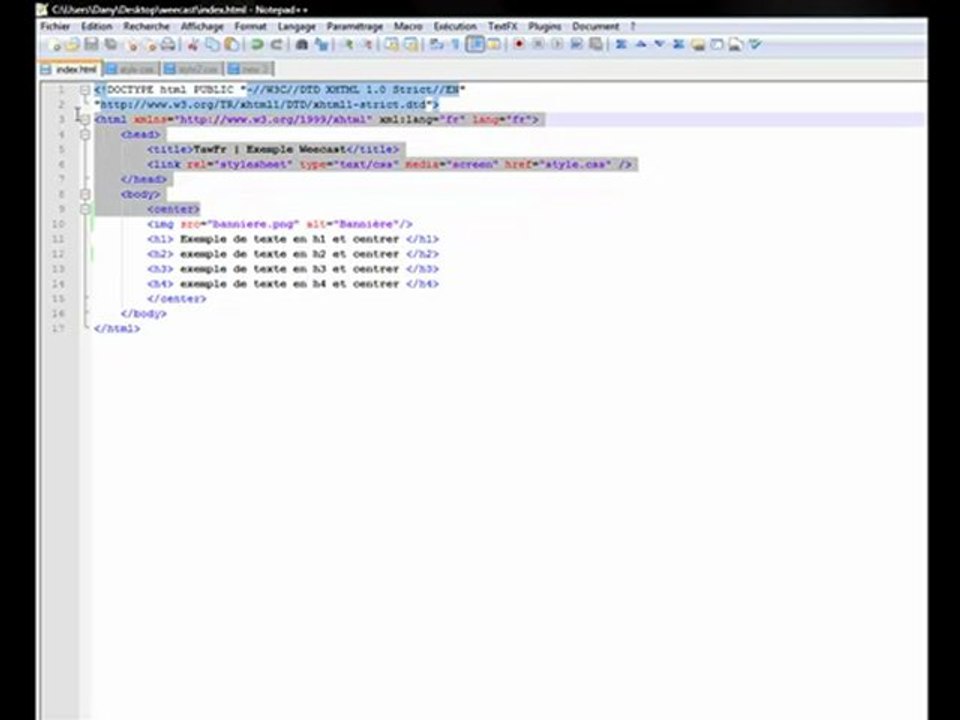The image size is (960, 720).
Task: Open the Format menu
Action: [250, 26]
